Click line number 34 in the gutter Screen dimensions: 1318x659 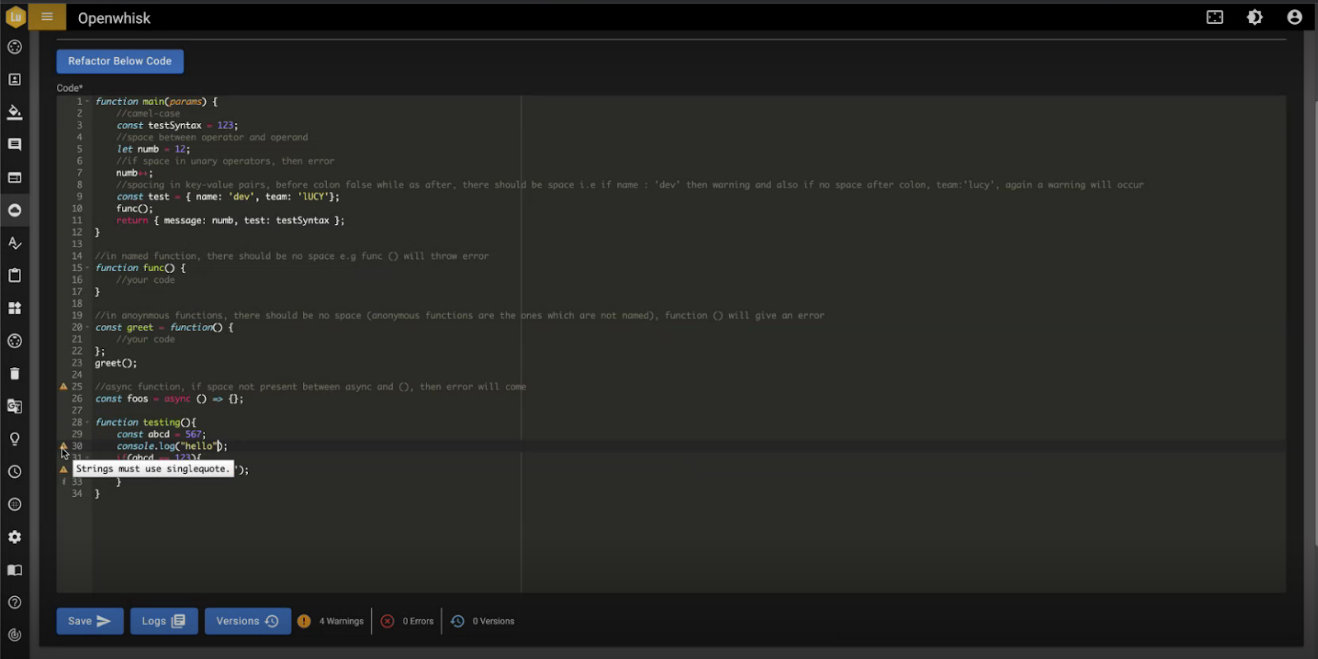click(77, 494)
